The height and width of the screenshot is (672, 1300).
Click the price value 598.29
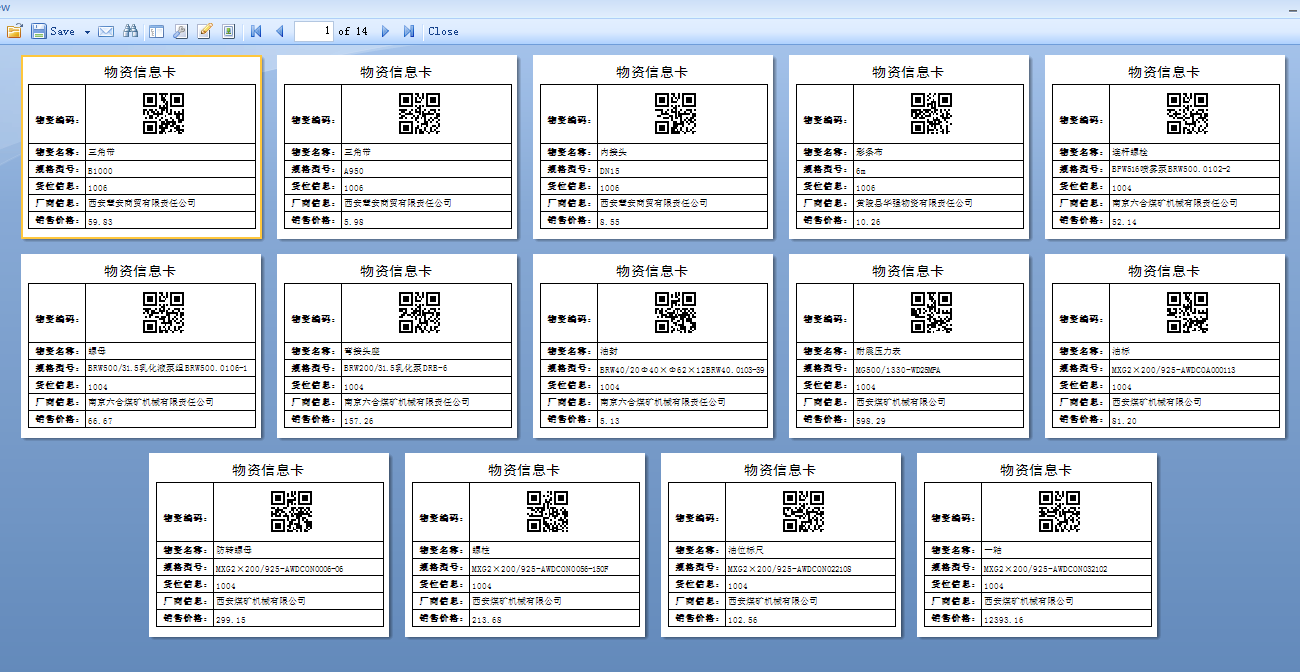click(x=871, y=421)
